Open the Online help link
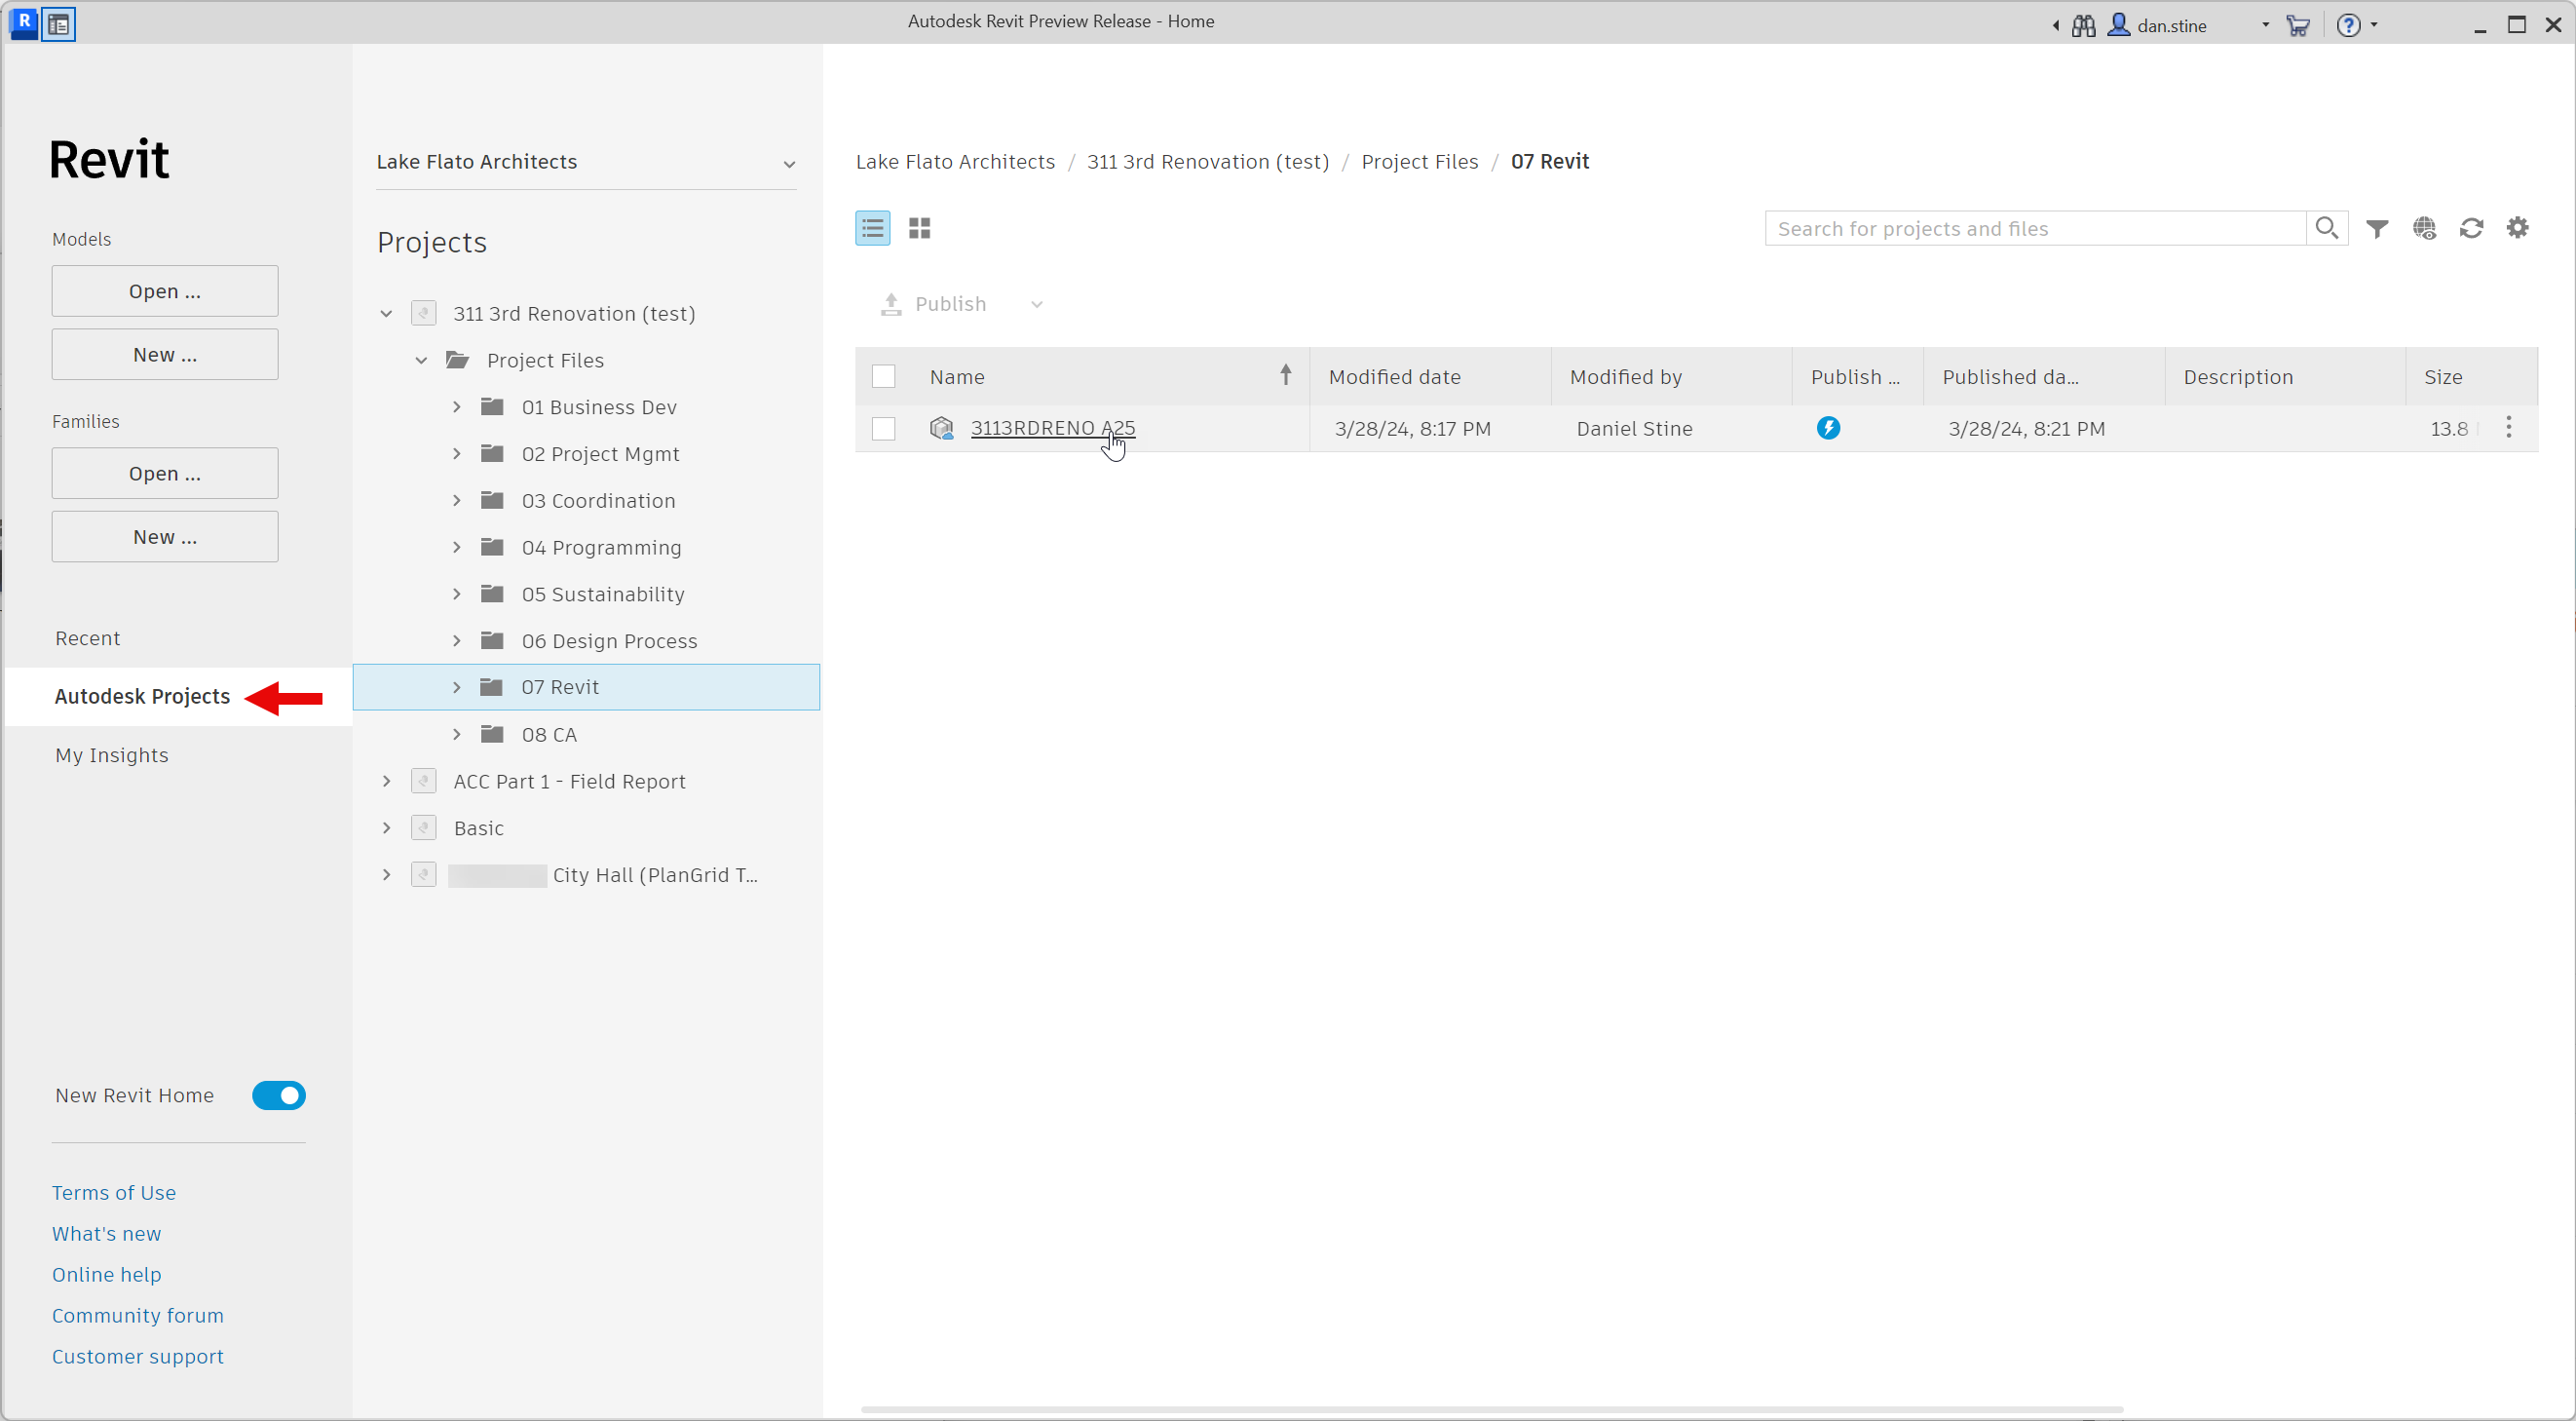 click(106, 1275)
